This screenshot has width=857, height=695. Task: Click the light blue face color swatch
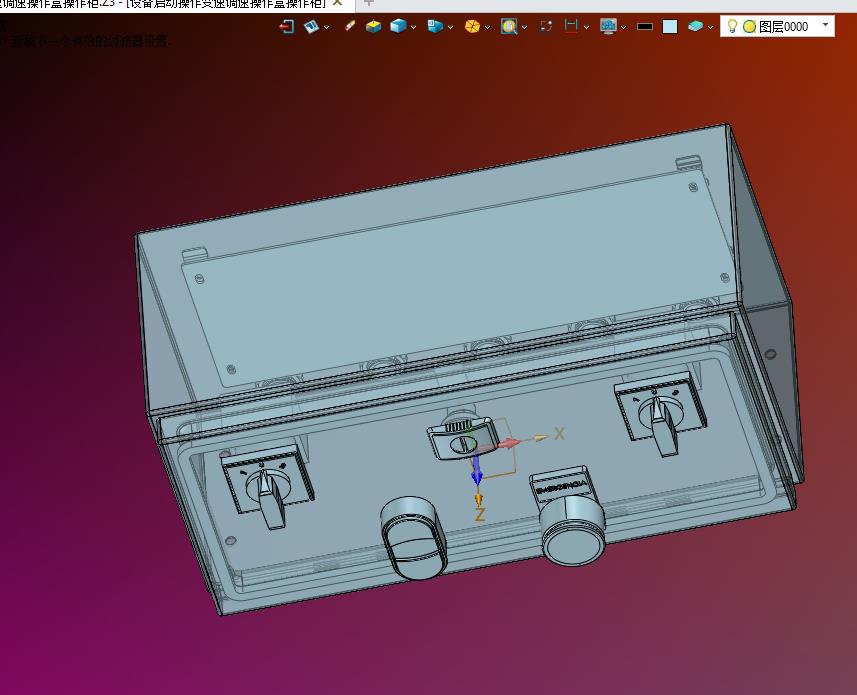670,27
